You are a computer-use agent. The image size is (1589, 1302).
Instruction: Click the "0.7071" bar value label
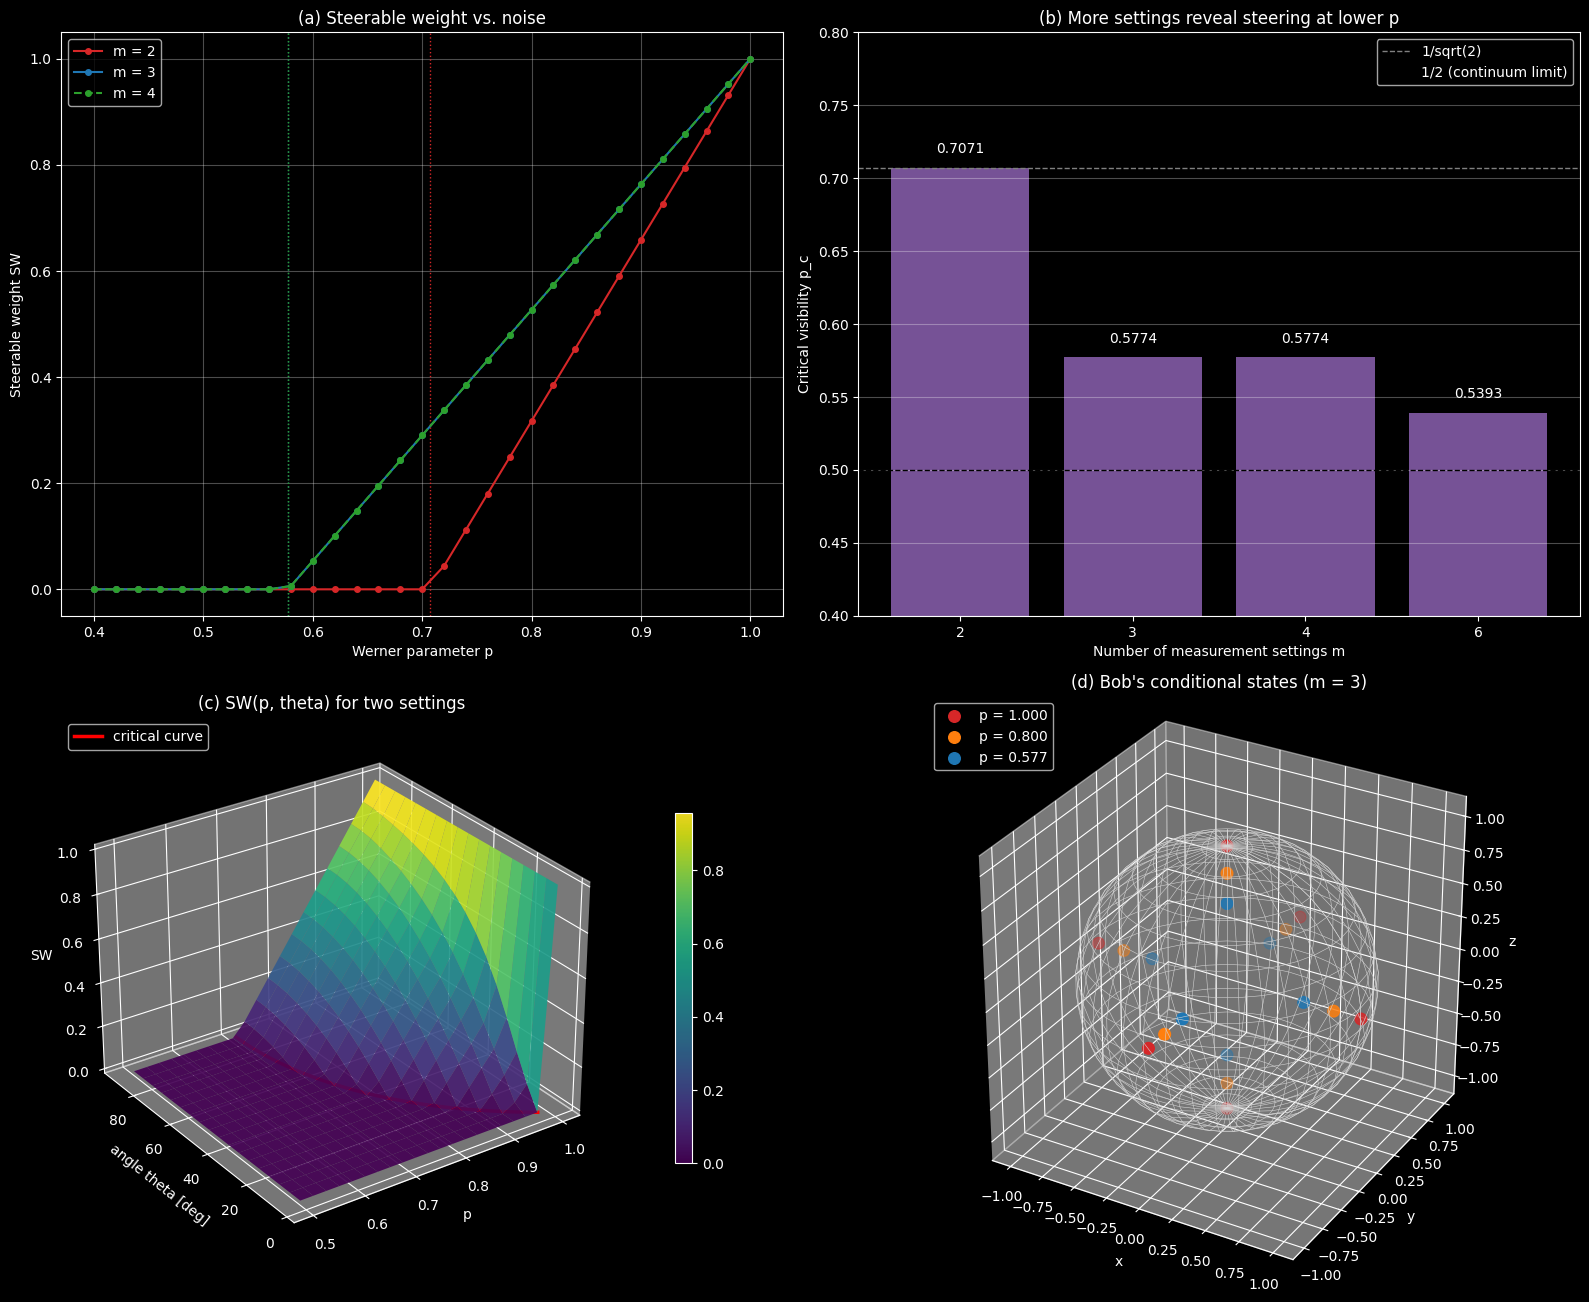(x=960, y=148)
